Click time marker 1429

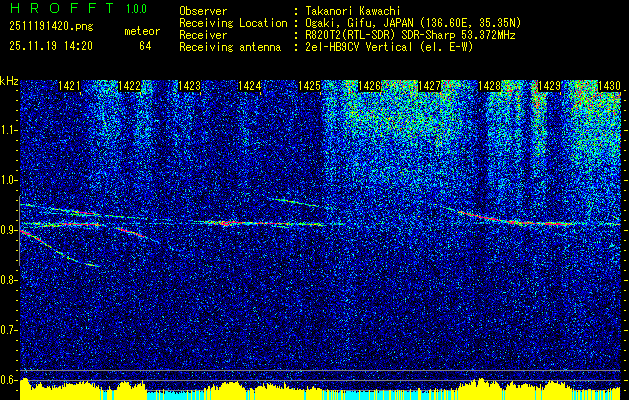550,86
